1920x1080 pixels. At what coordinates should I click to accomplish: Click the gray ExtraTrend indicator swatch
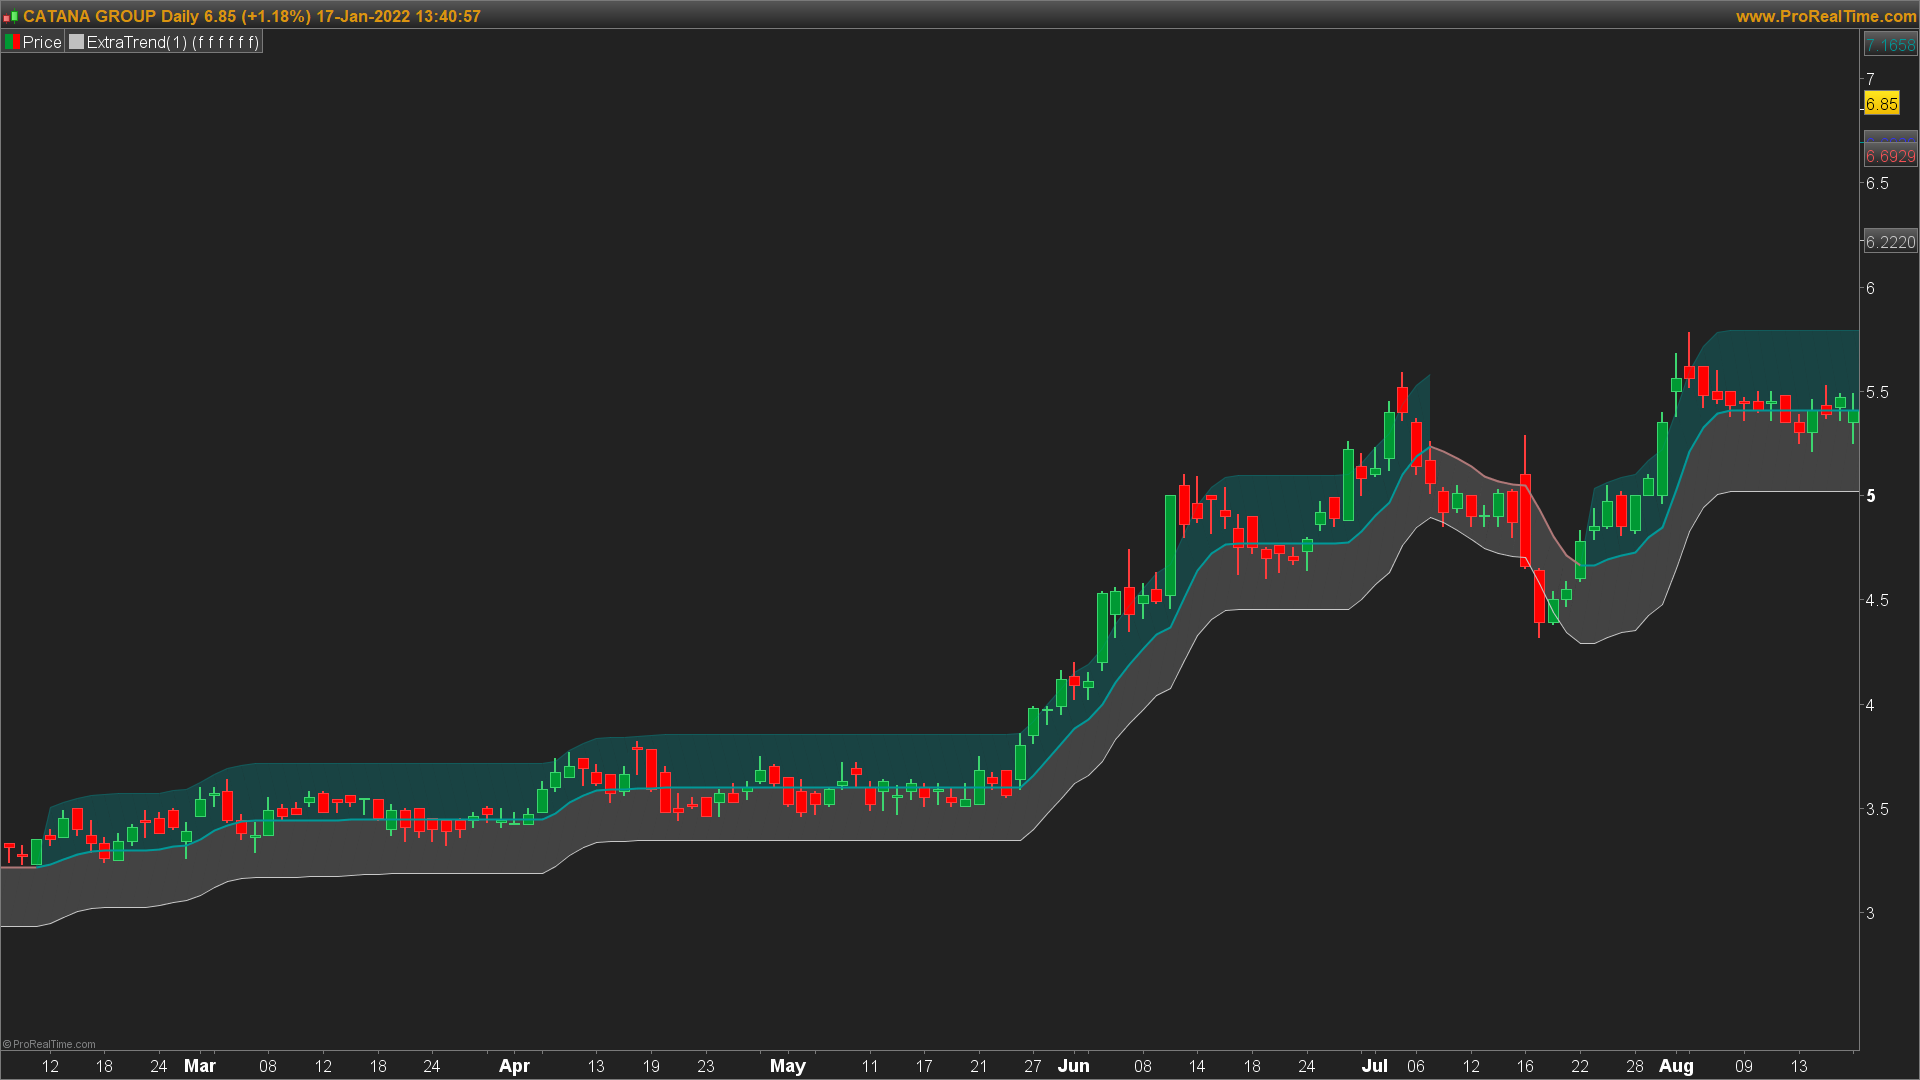click(x=76, y=42)
